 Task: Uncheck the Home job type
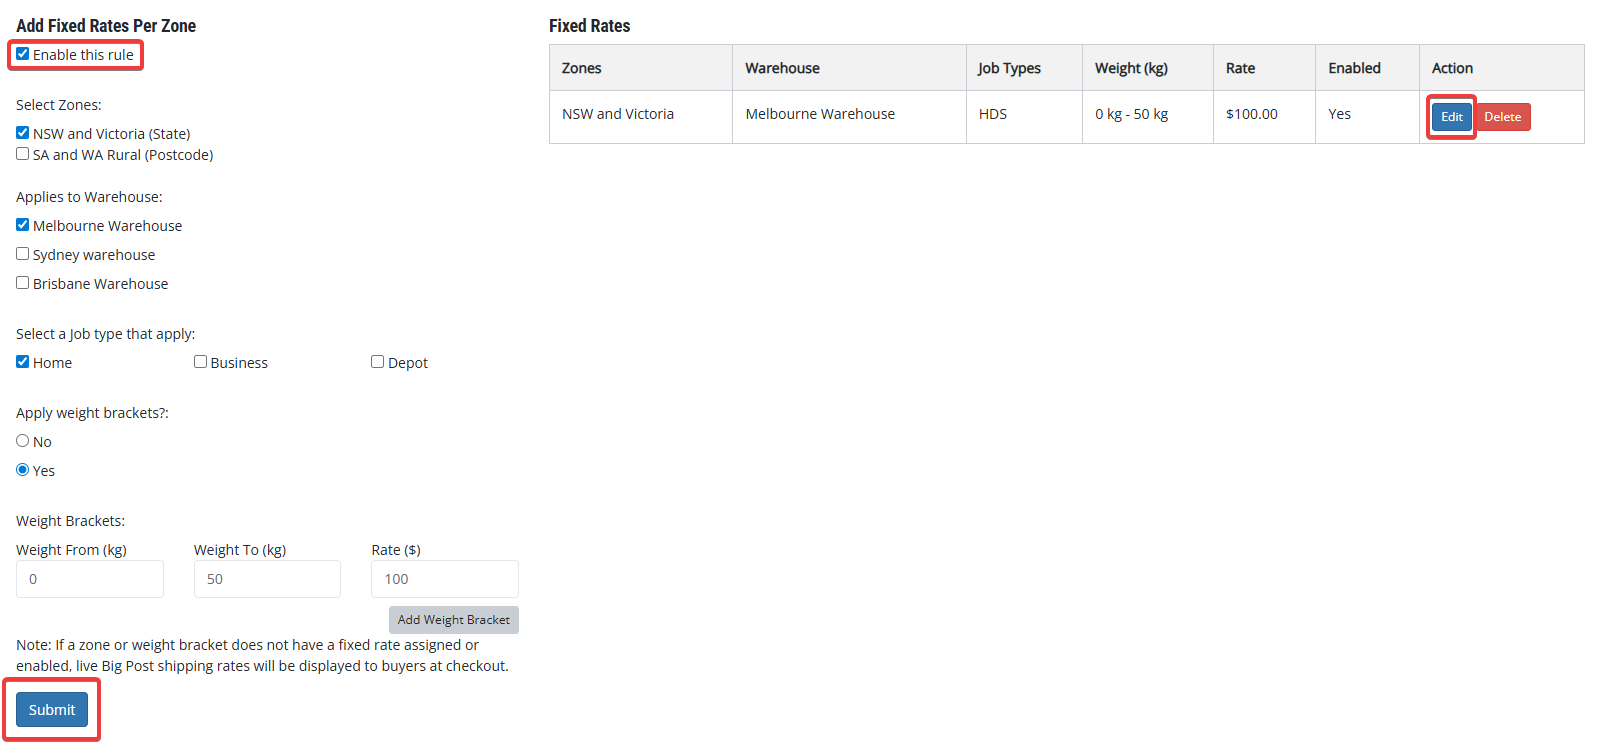tap(23, 362)
